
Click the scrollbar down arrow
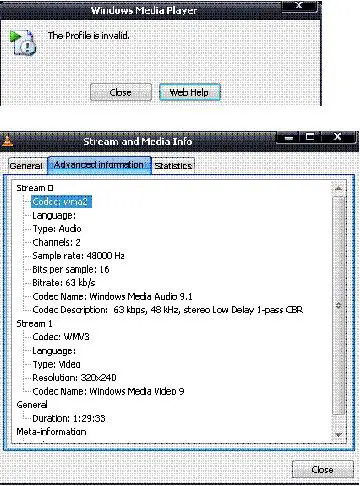pyautogui.click(x=339, y=435)
